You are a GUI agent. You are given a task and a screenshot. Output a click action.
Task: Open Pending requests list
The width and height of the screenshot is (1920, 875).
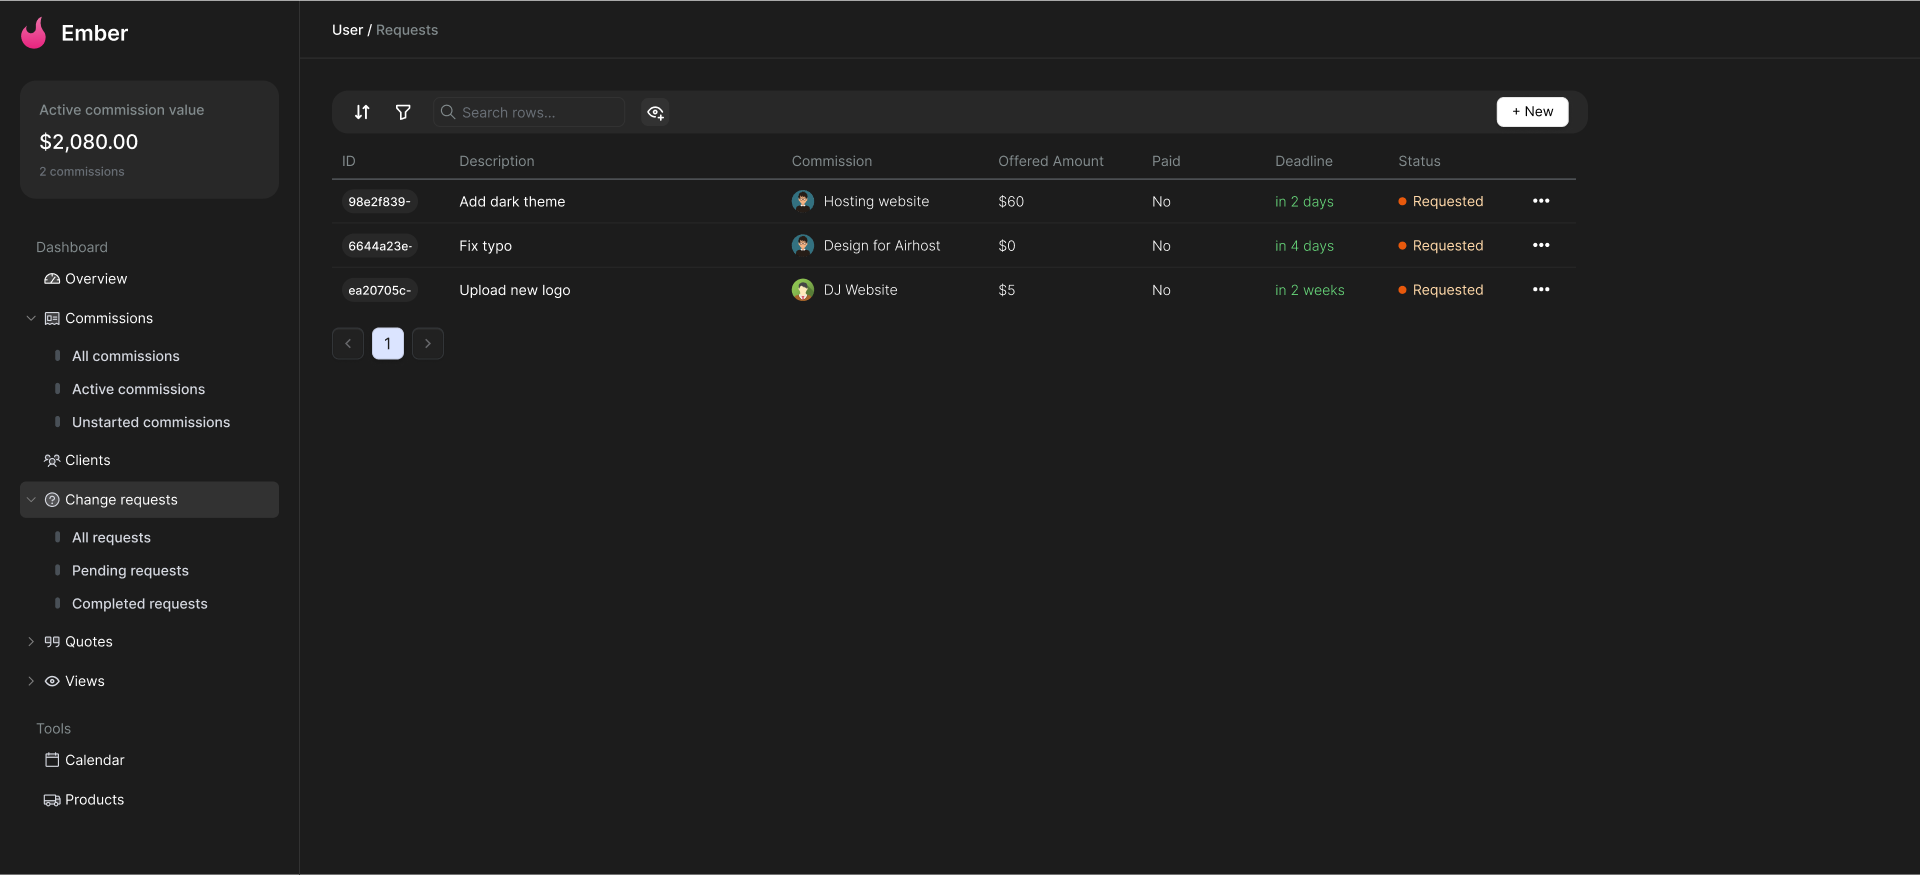click(x=130, y=571)
